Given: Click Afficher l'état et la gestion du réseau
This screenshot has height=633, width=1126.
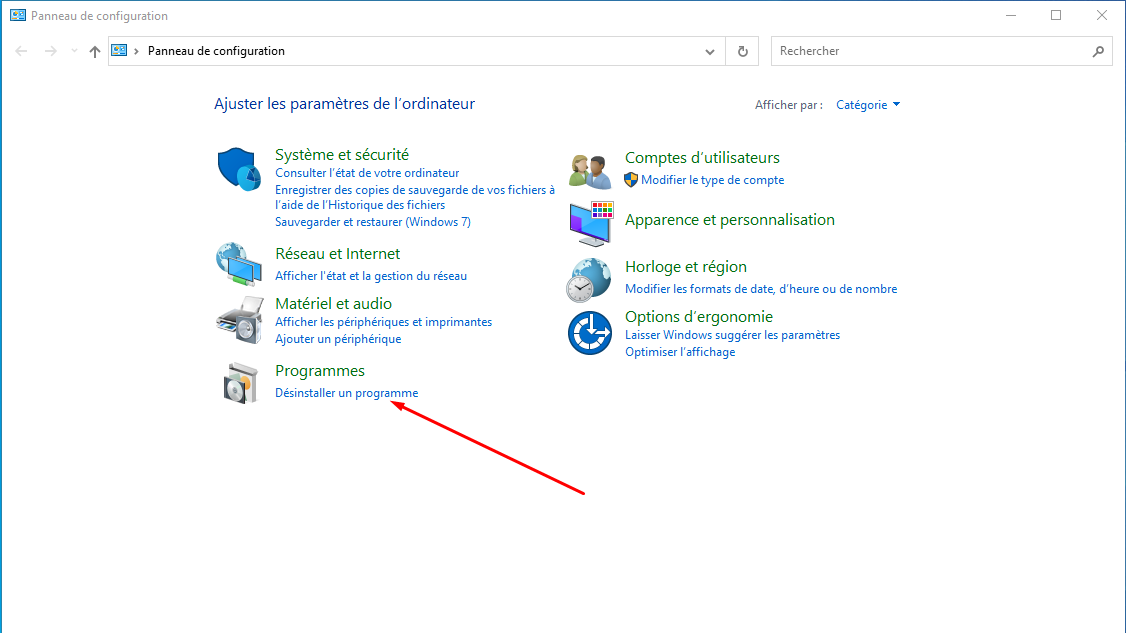Looking at the screenshot, I should click(x=371, y=276).
